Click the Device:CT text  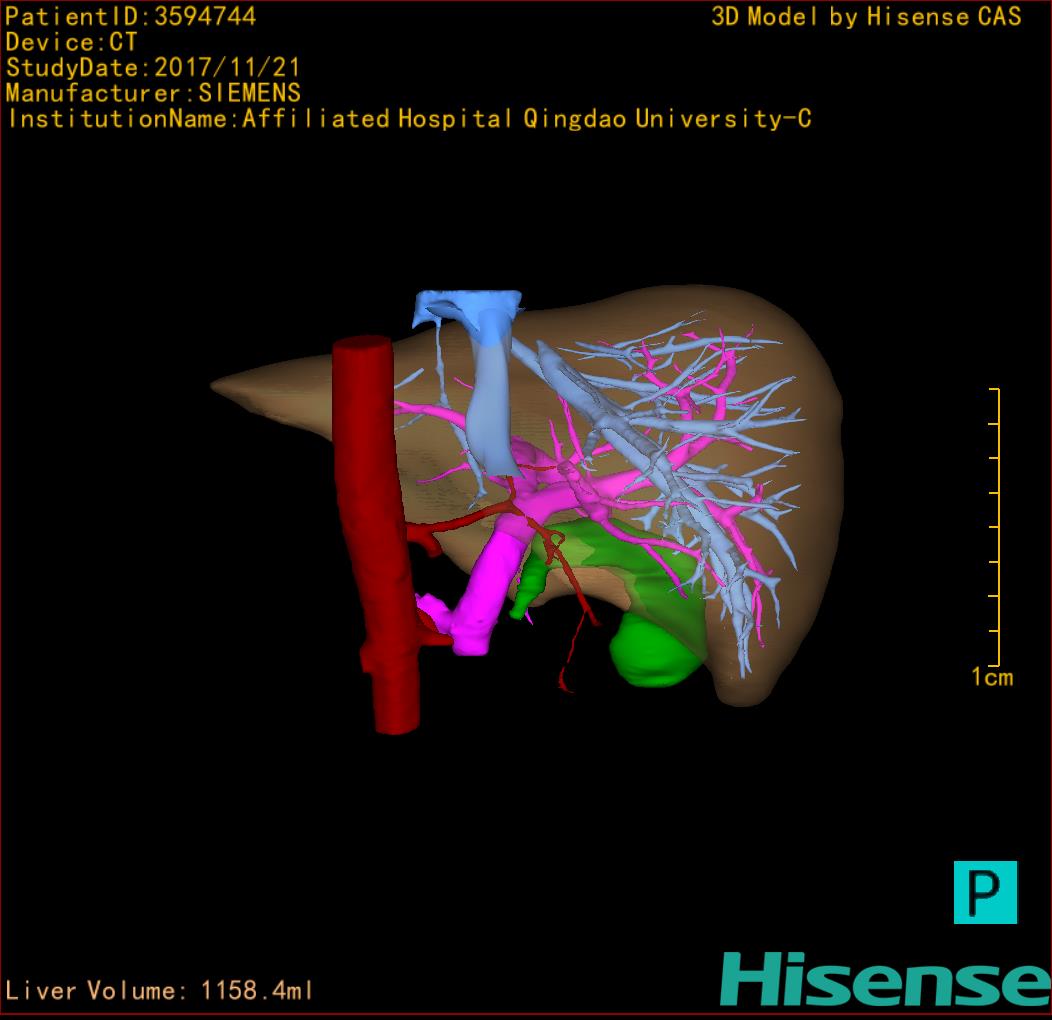71,42
